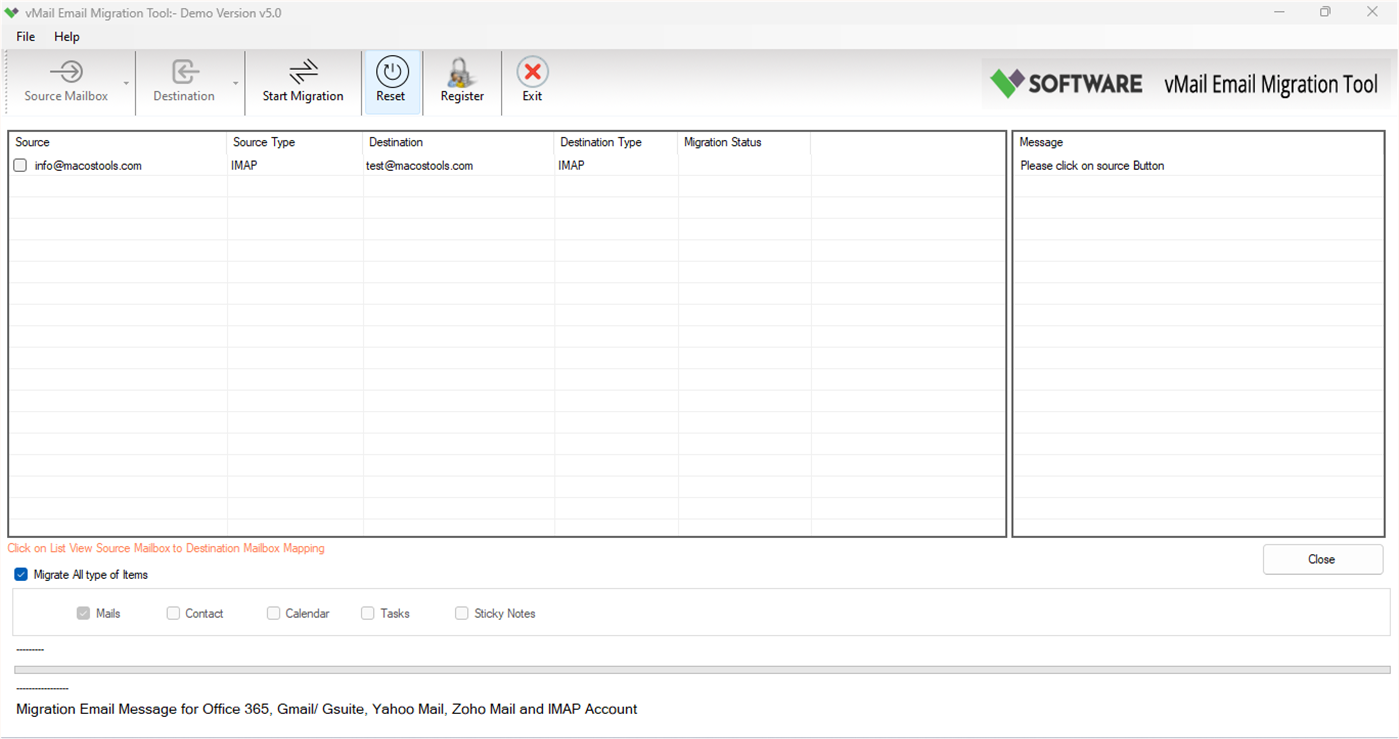Open the Source Mailbox dropdown arrow

click(126, 84)
